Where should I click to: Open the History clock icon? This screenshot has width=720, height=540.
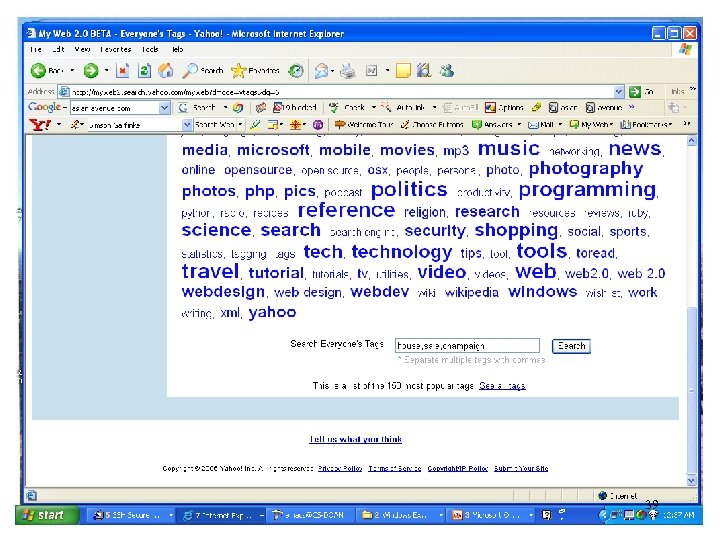(x=296, y=71)
